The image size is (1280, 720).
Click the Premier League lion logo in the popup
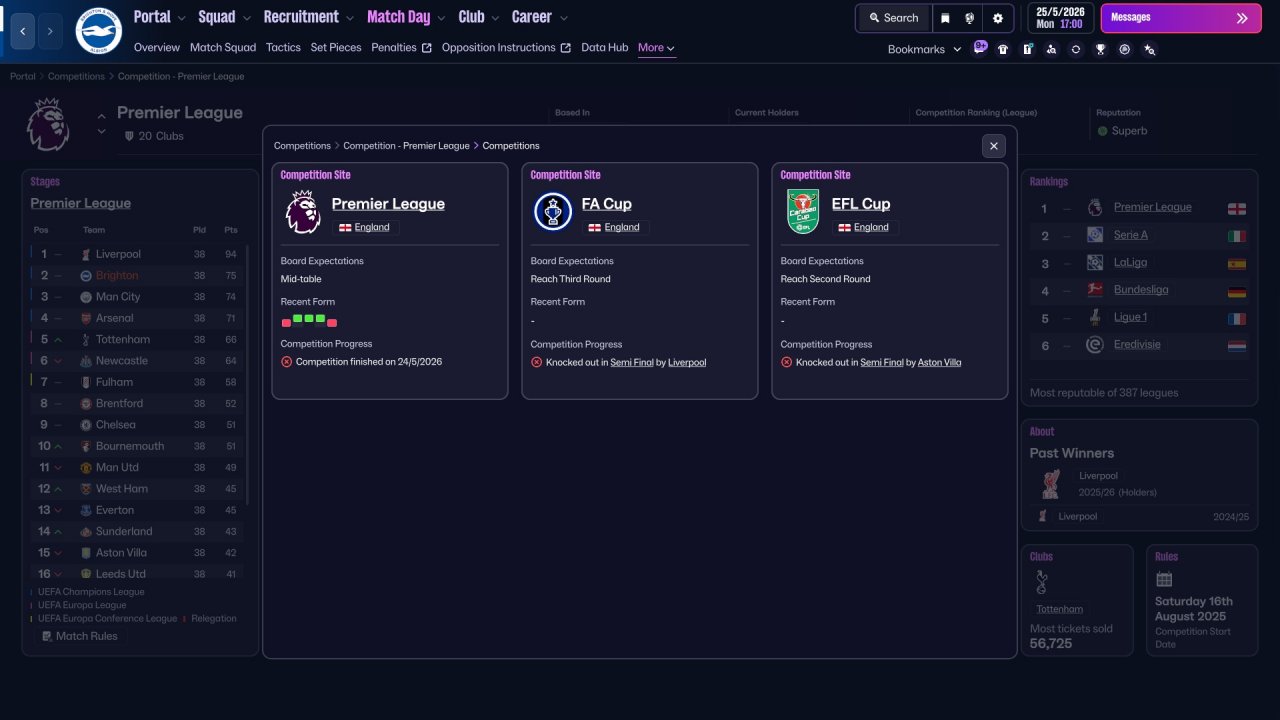[x=303, y=212]
